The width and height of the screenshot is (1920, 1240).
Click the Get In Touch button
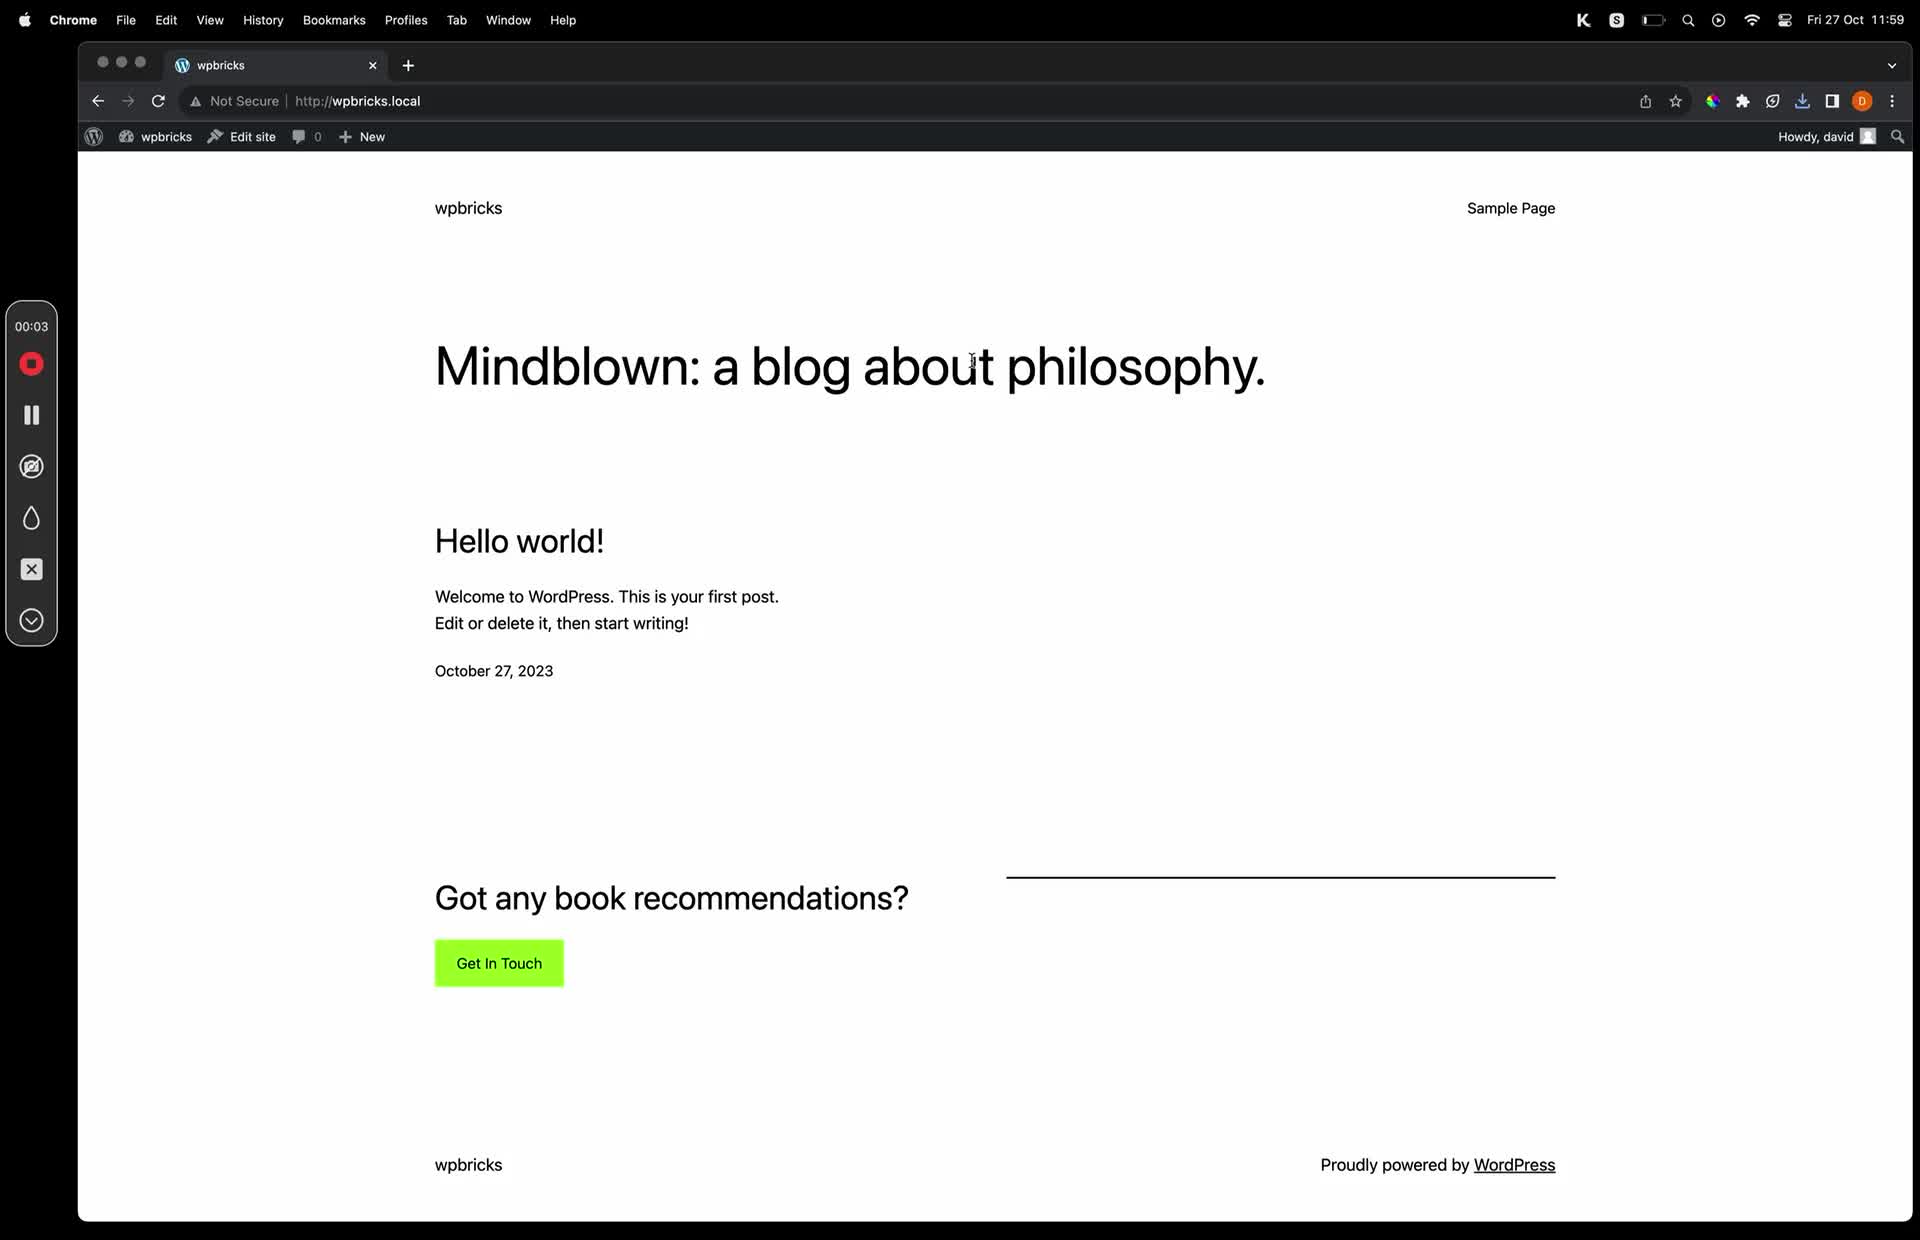(499, 963)
